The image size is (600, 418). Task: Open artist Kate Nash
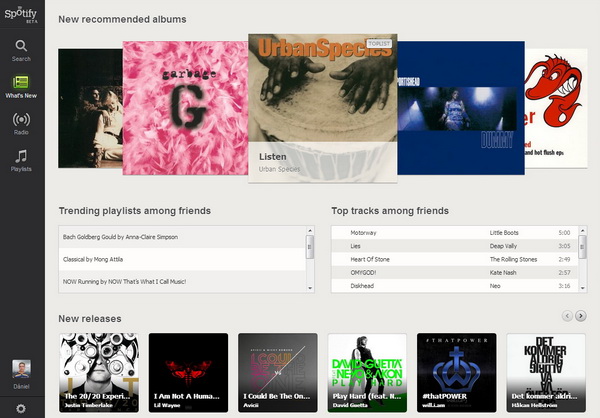(x=503, y=273)
